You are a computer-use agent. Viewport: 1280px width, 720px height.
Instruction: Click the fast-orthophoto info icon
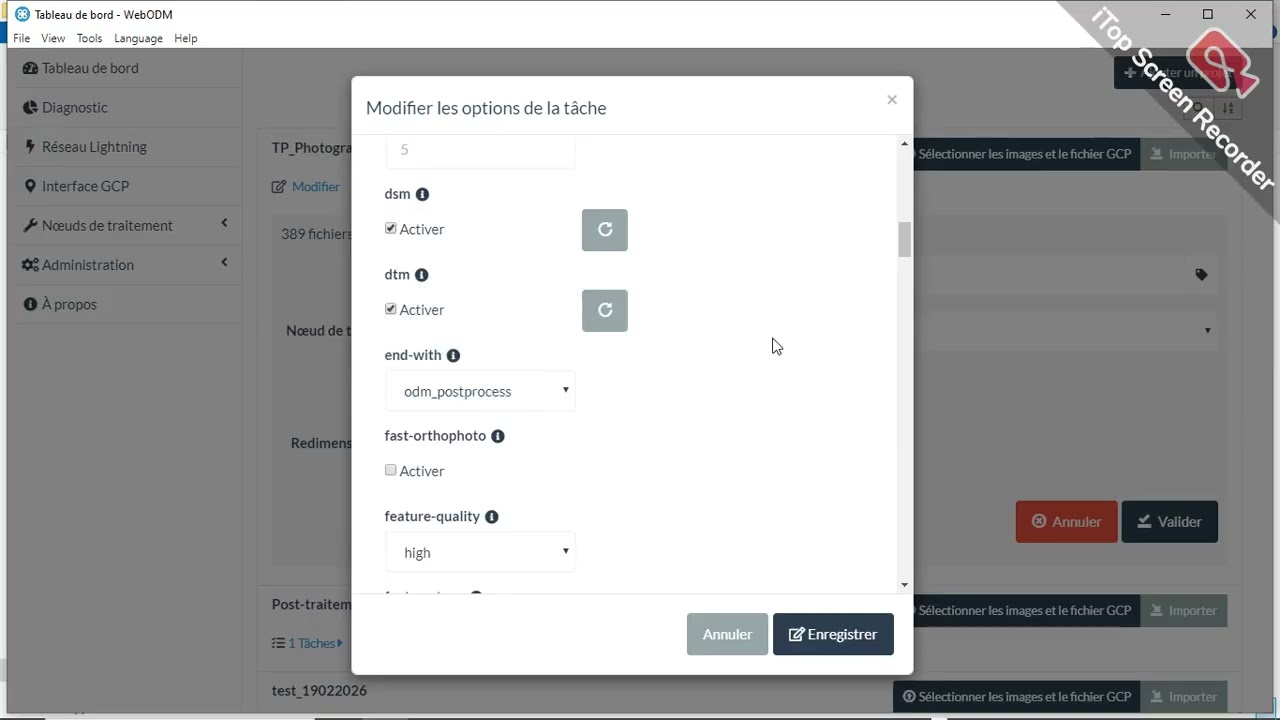click(498, 436)
